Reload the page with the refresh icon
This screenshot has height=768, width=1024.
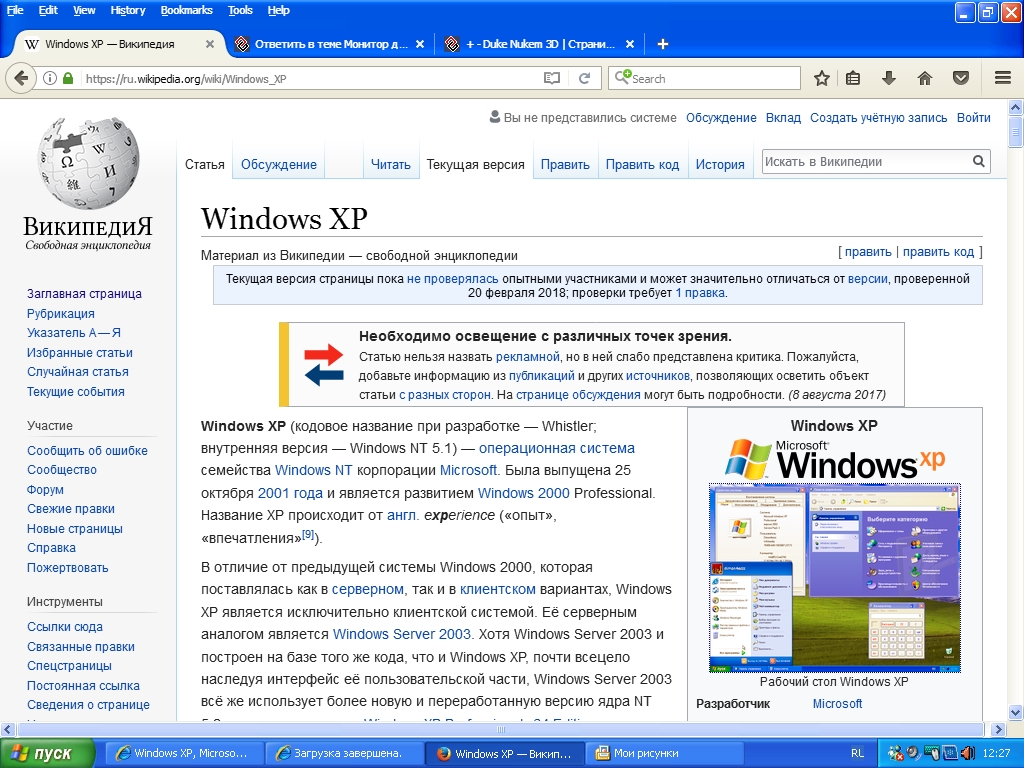click(x=584, y=78)
